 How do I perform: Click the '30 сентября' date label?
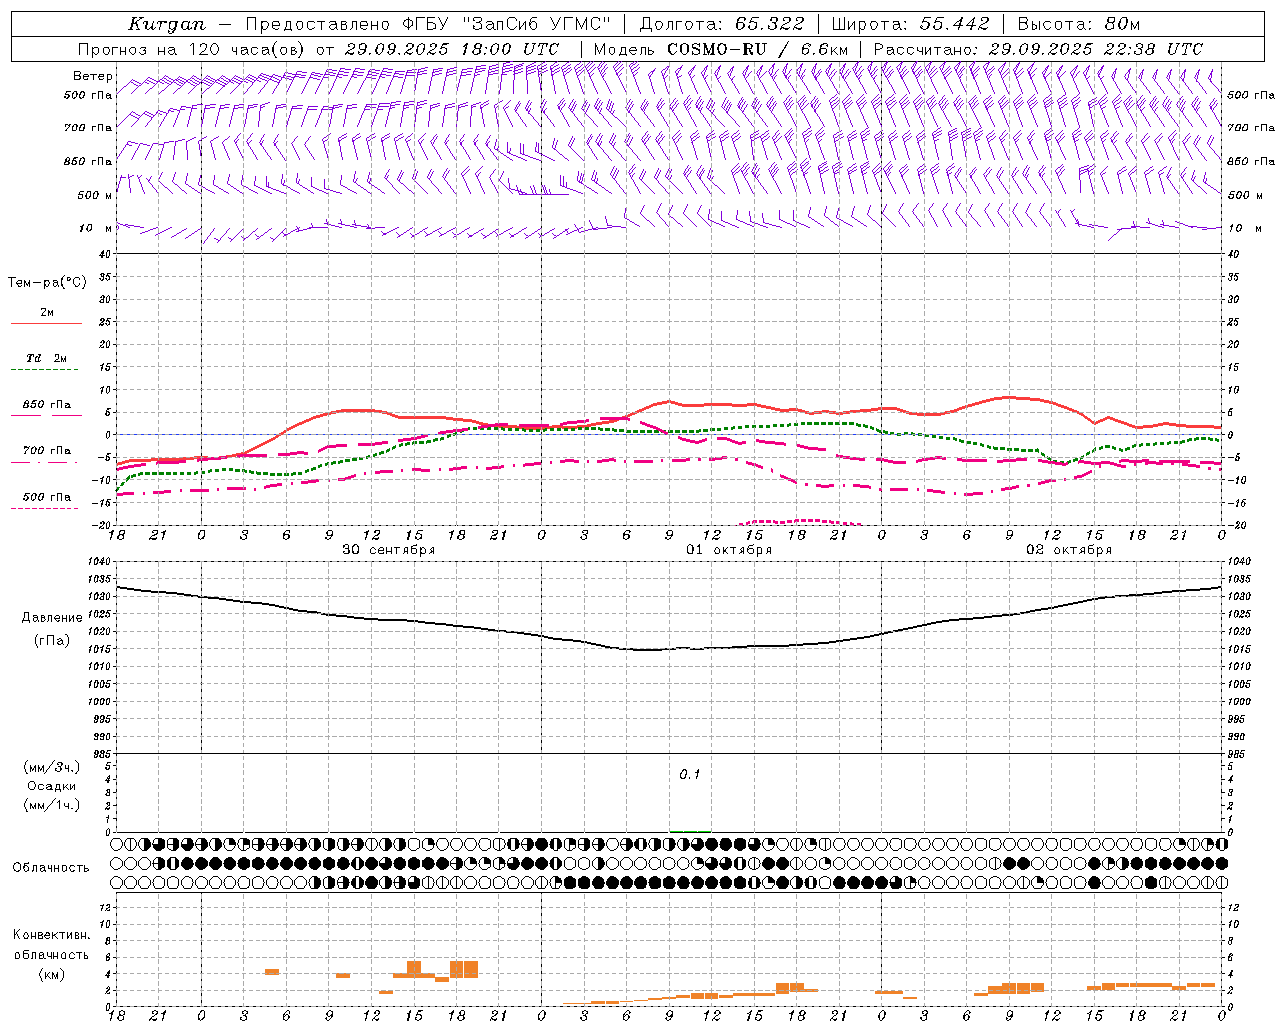pos(388,550)
